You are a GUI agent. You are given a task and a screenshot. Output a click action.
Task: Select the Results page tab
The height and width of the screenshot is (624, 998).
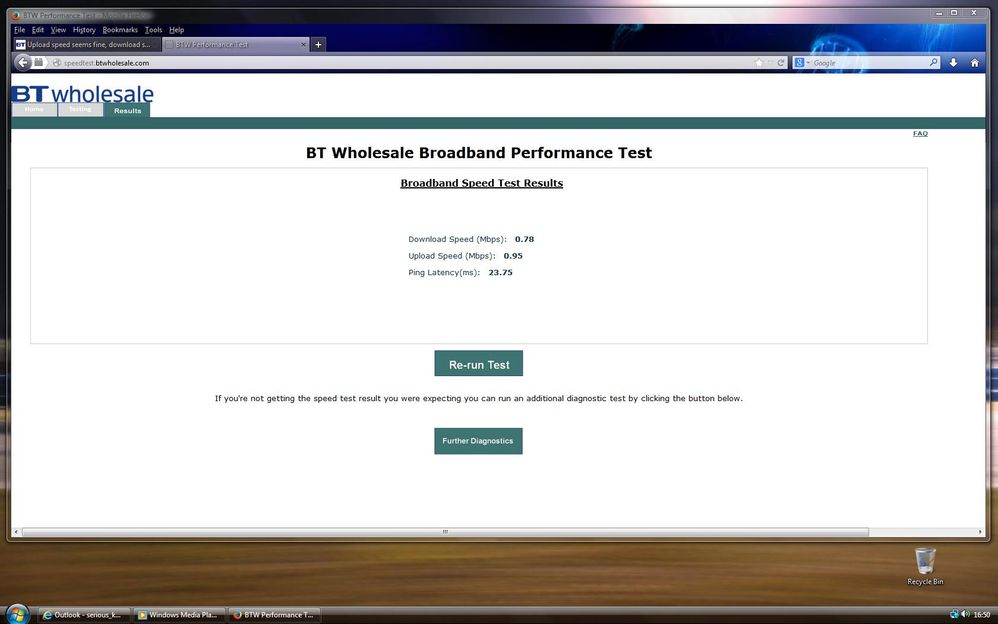click(x=127, y=110)
